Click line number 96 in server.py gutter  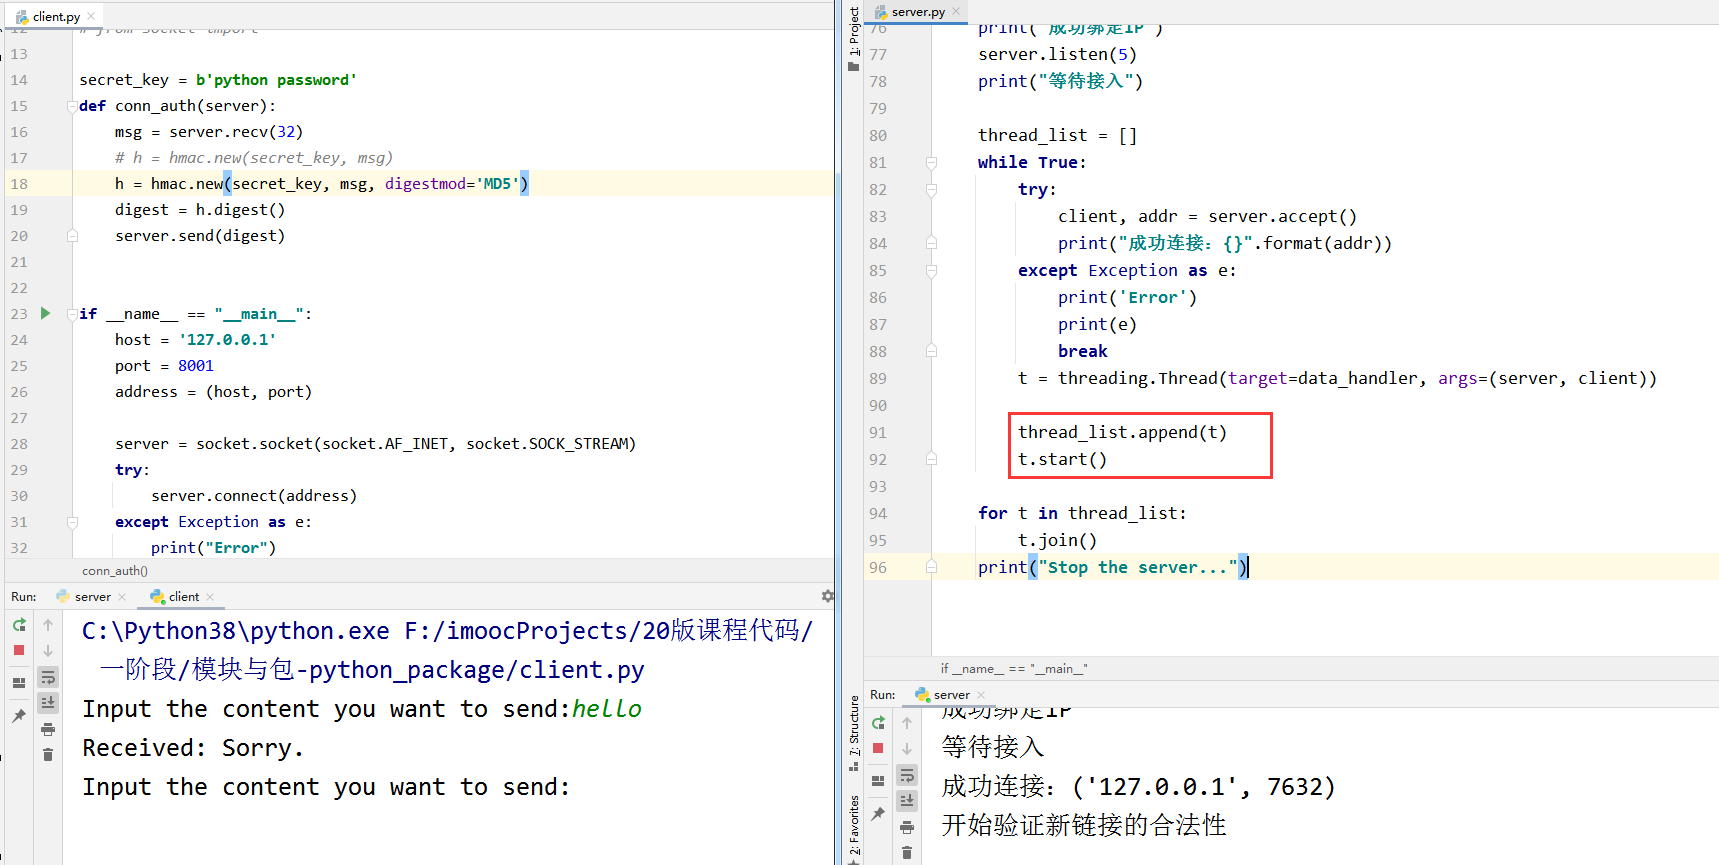click(x=878, y=567)
